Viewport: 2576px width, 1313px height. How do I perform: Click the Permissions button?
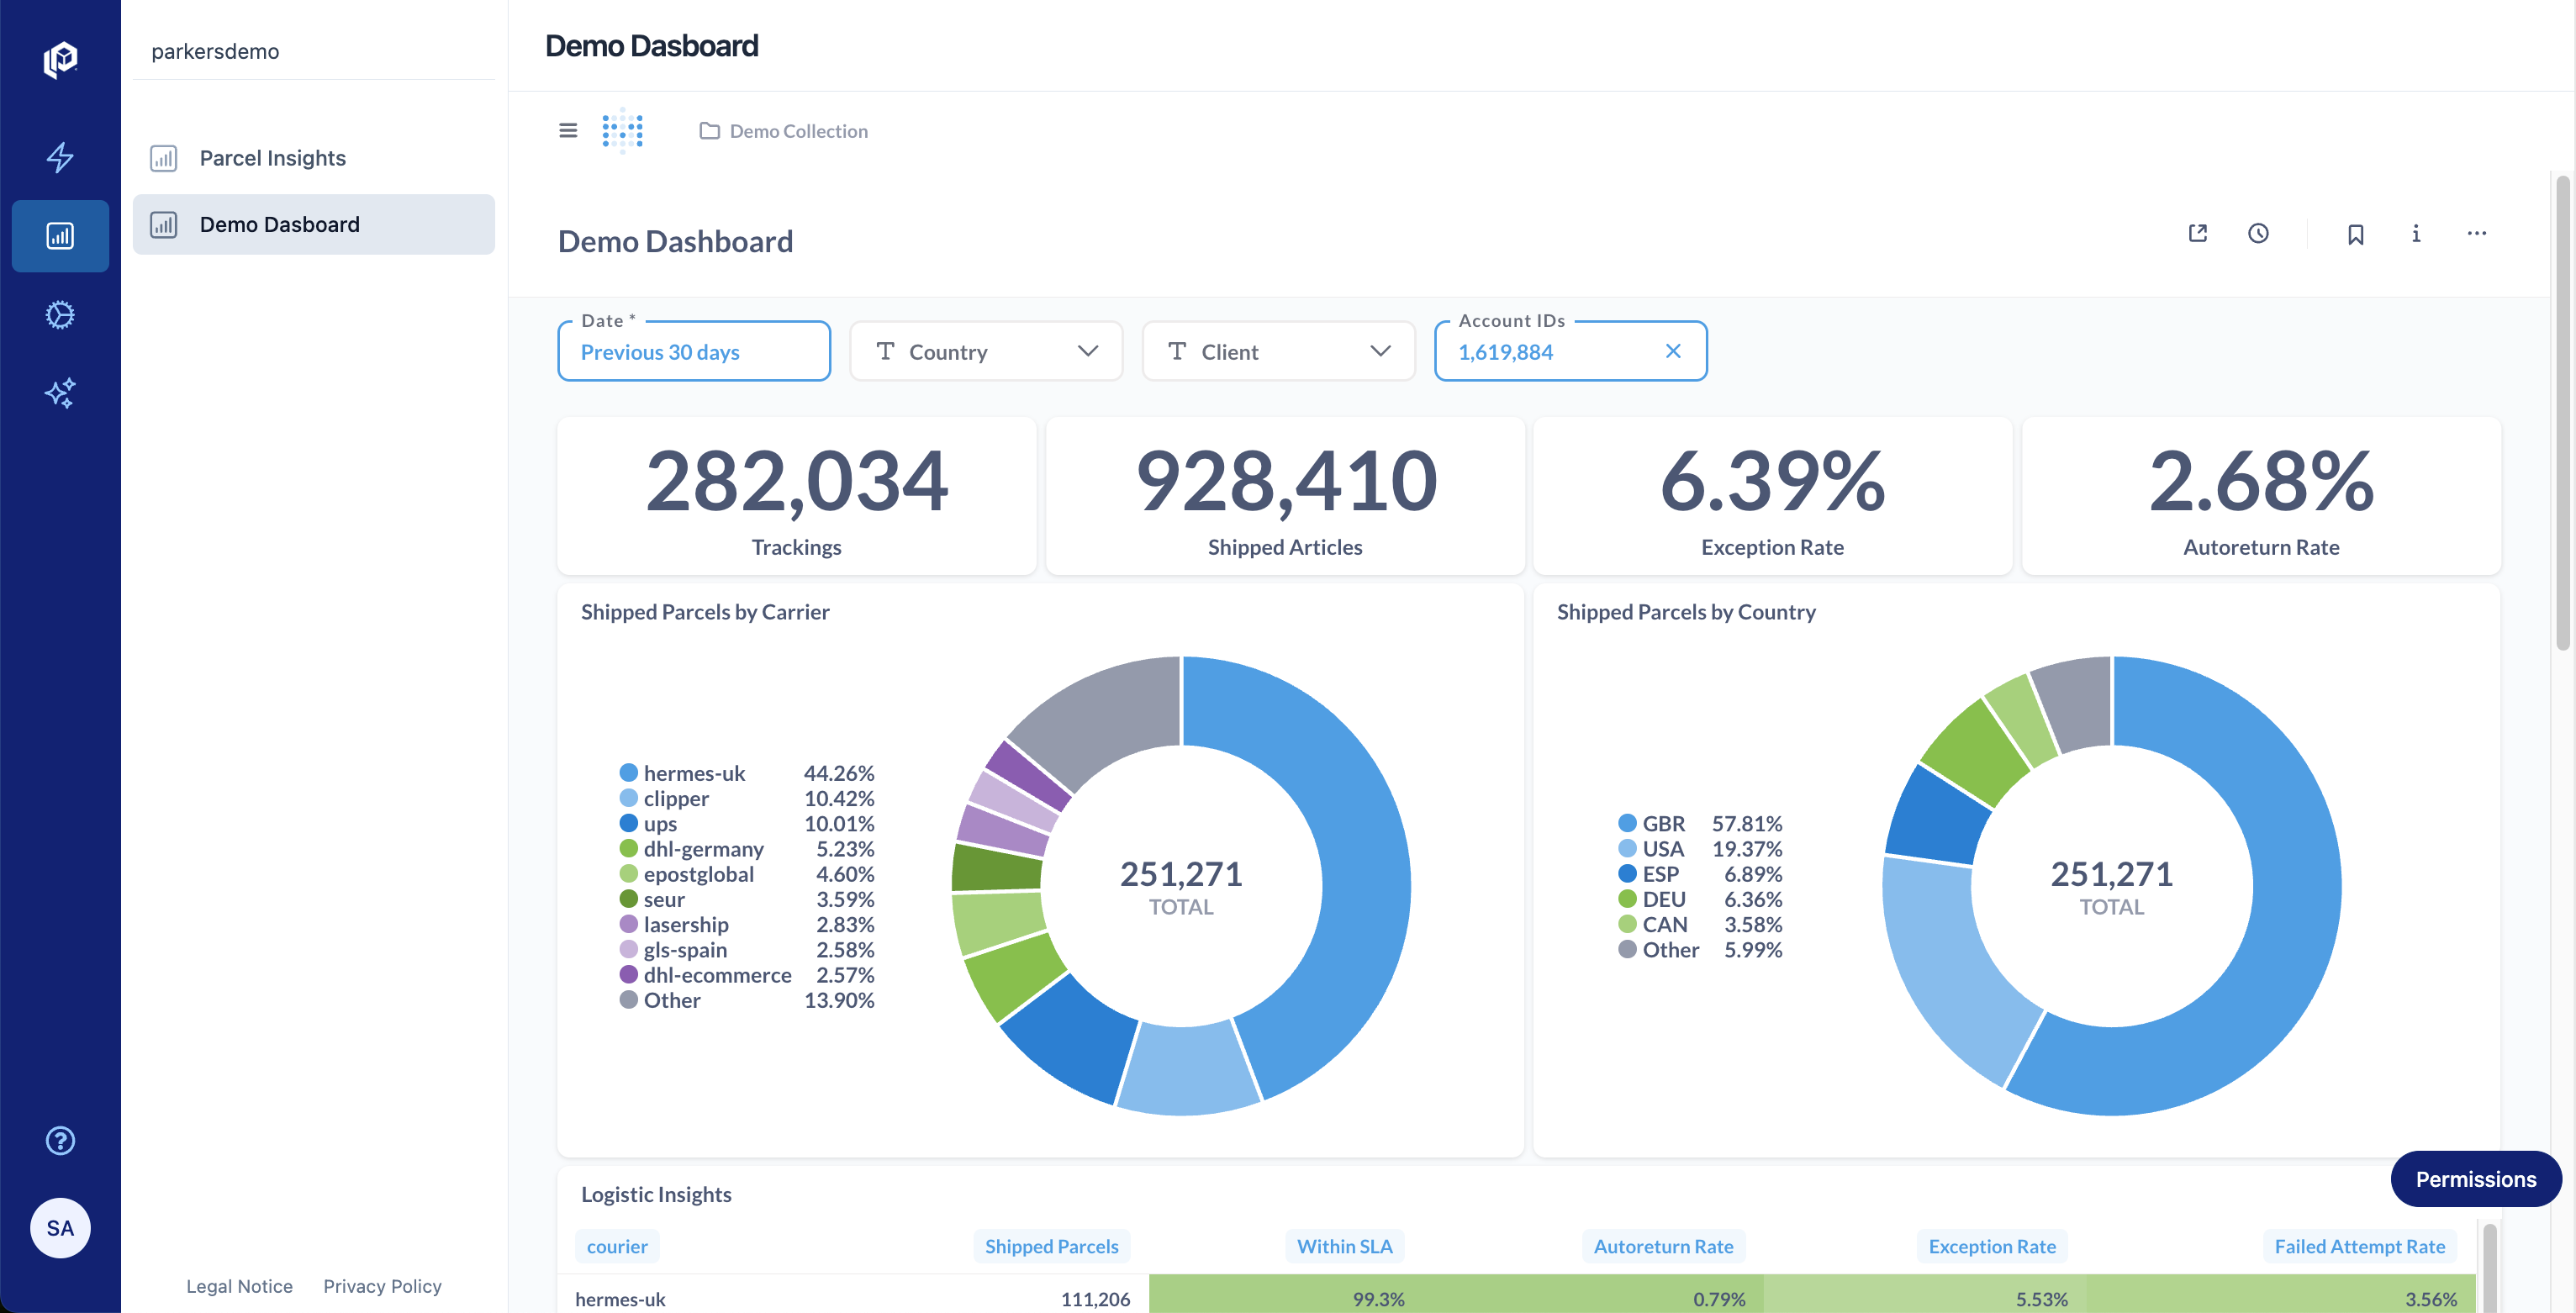click(x=2475, y=1179)
